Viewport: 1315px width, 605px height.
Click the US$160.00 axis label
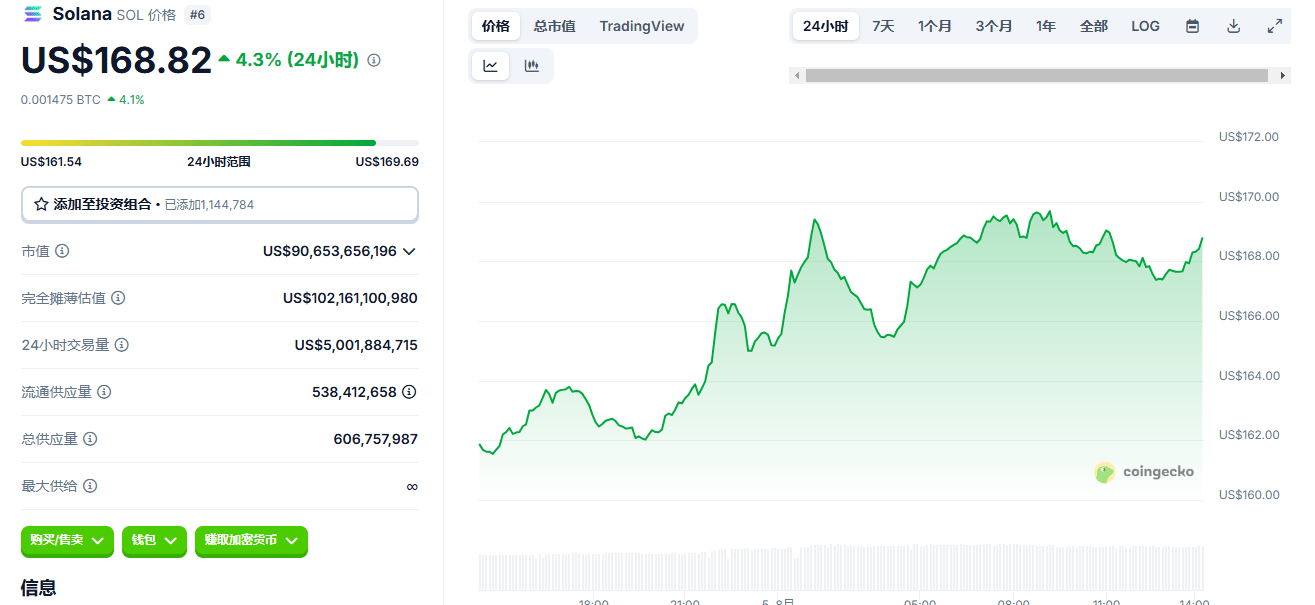(1249, 495)
